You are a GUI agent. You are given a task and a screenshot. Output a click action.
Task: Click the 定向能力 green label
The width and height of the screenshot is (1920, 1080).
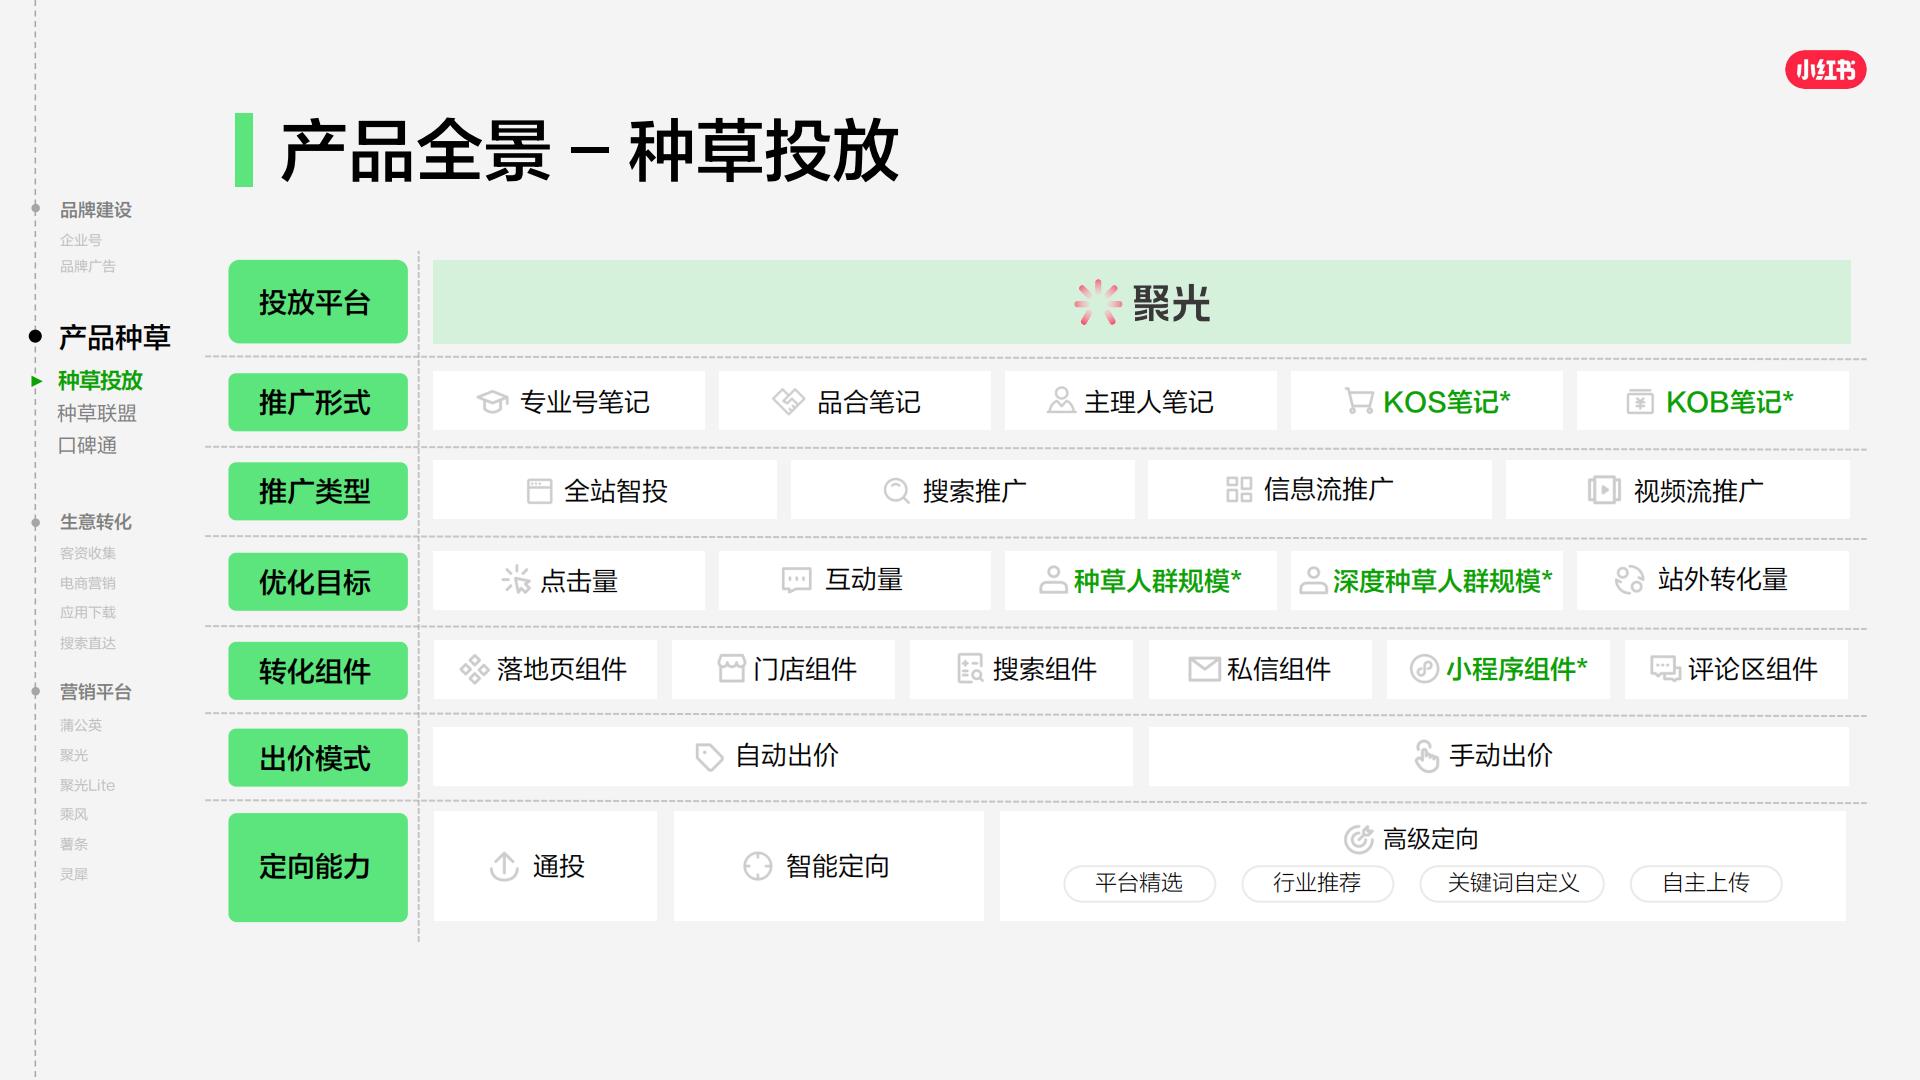click(x=318, y=867)
